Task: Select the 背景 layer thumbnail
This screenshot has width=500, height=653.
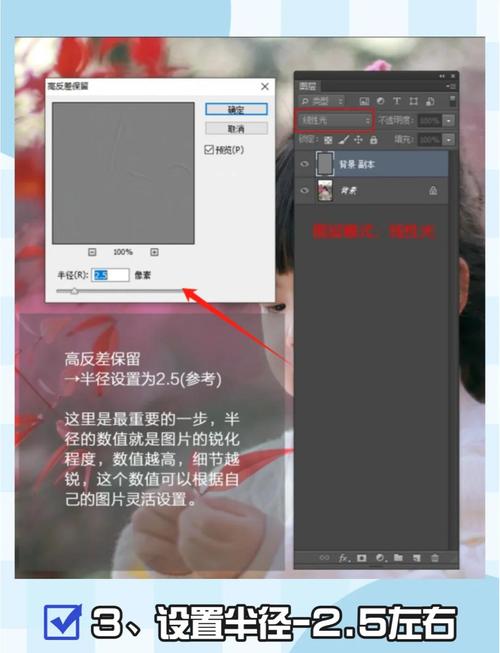Action: click(325, 190)
